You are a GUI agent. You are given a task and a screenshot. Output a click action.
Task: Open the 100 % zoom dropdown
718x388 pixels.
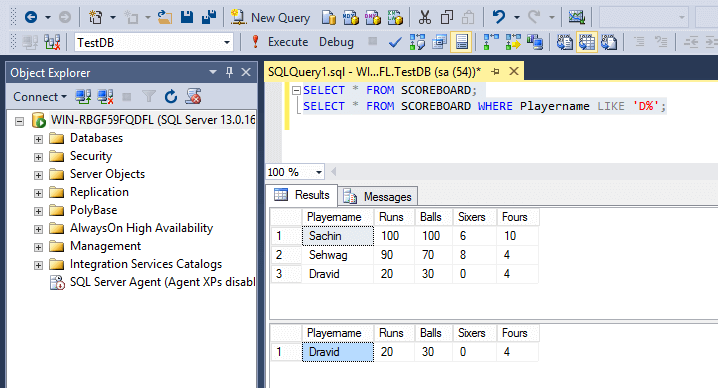tap(319, 172)
